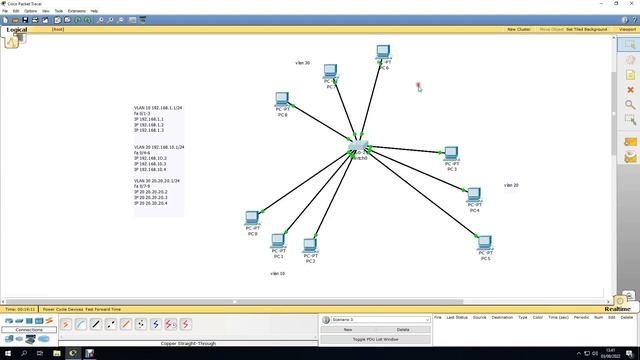Select the Wireless Devices category icon
This screenshot has width=640, height=360.
coord(39,321)
